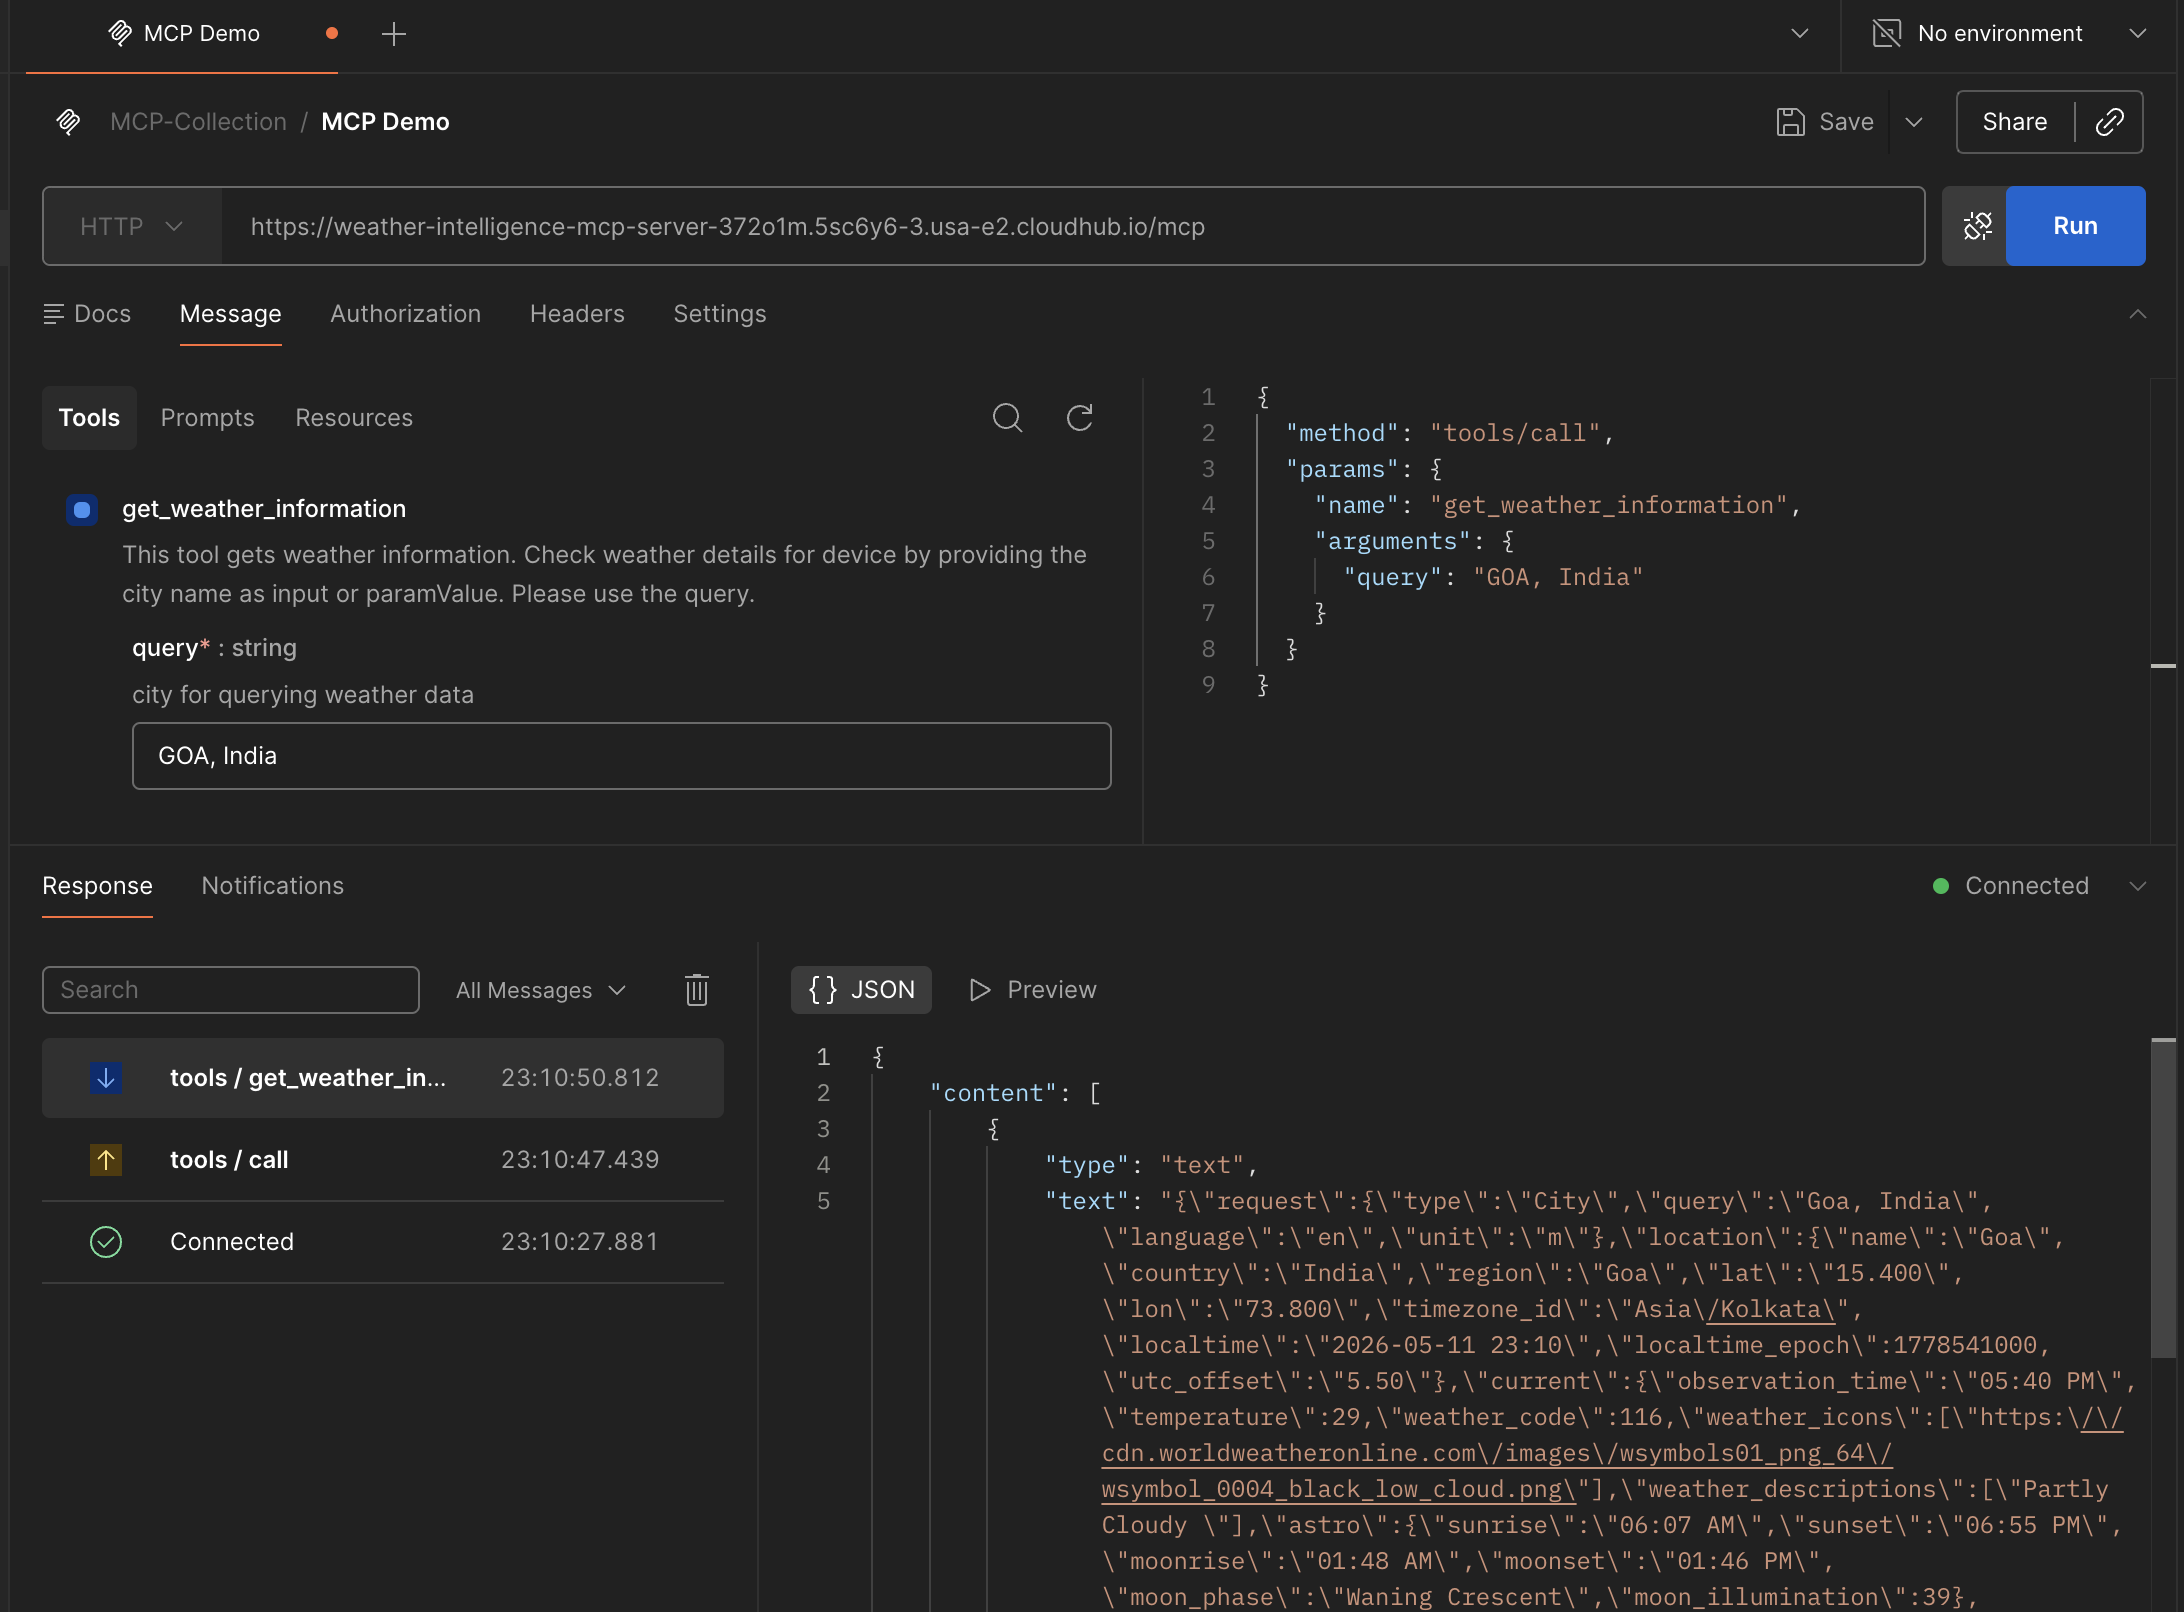Switch to the Resources sub-tab

tap(354, 418)
